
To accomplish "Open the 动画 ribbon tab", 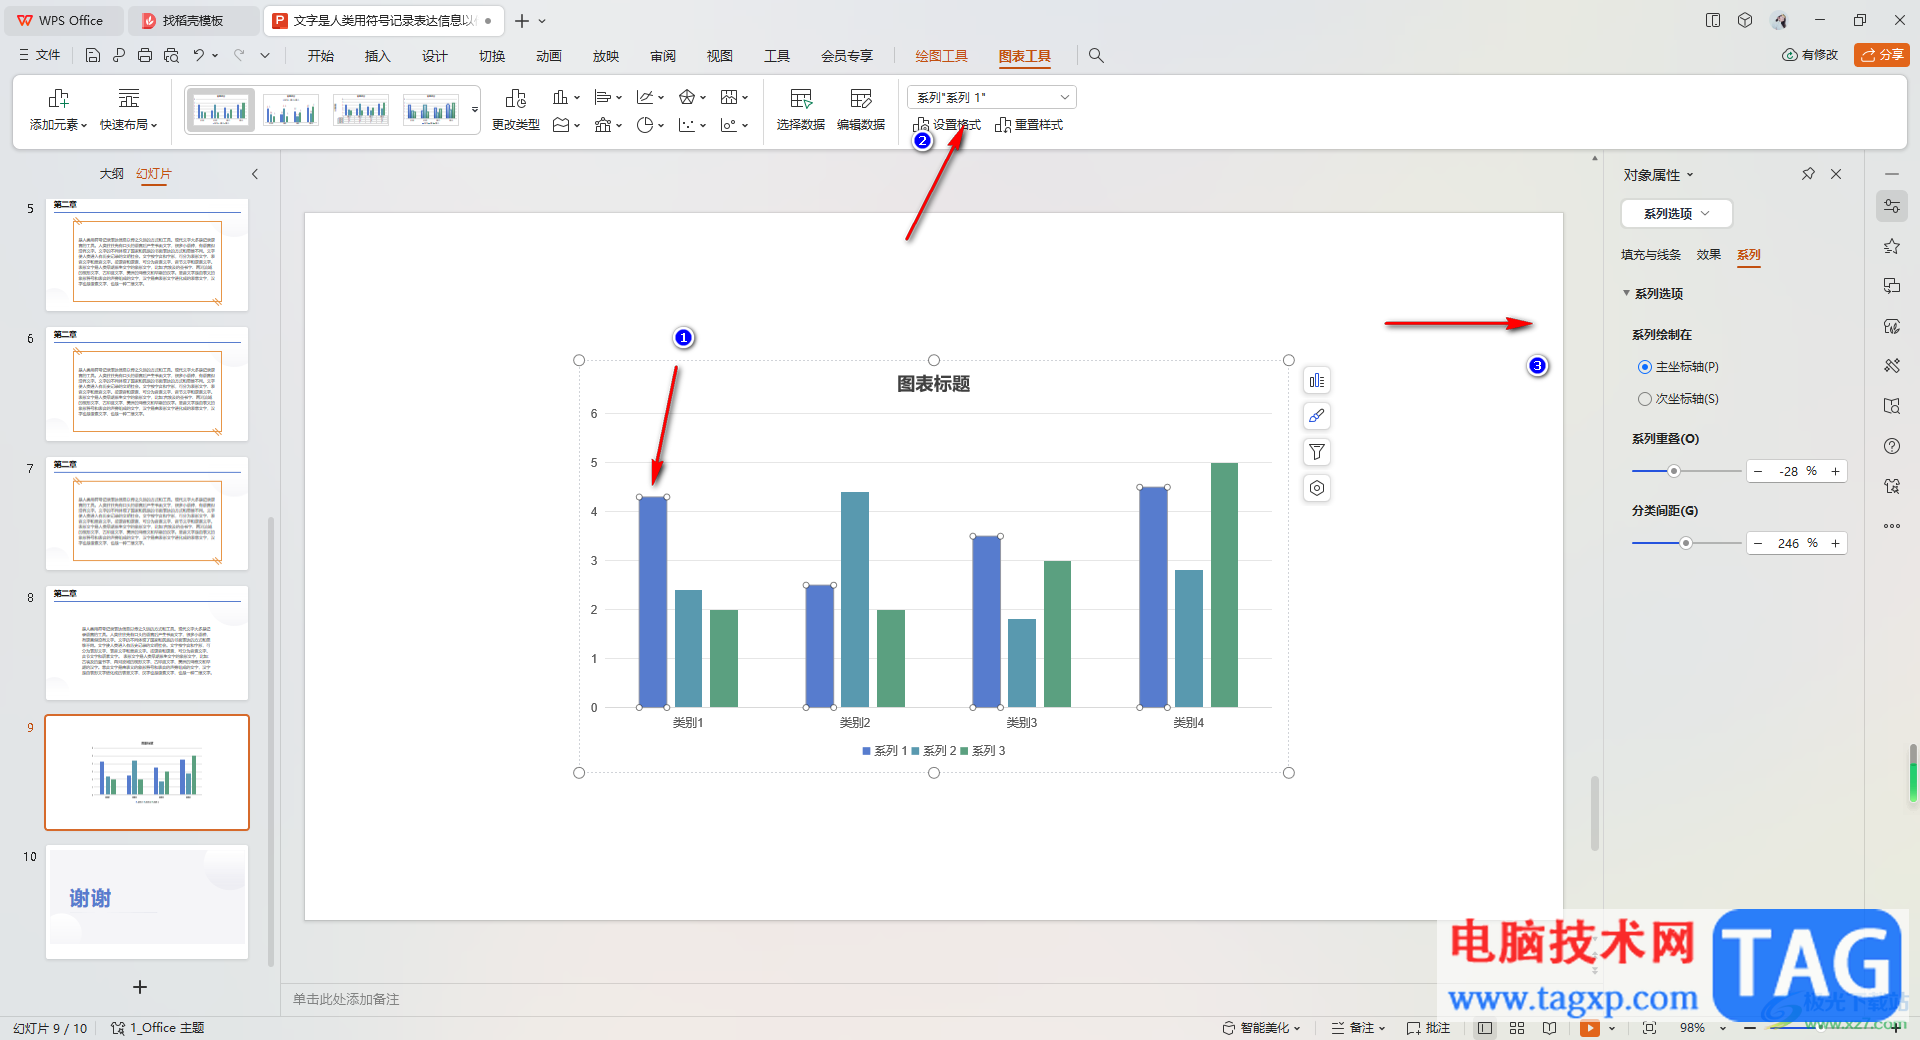I will pyautogui.click(x=549, y=56).
